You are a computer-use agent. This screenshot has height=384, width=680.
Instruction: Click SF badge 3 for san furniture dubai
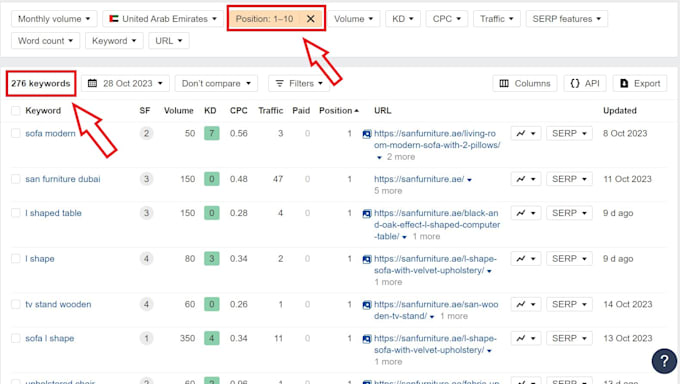click(x=146, y=179)
